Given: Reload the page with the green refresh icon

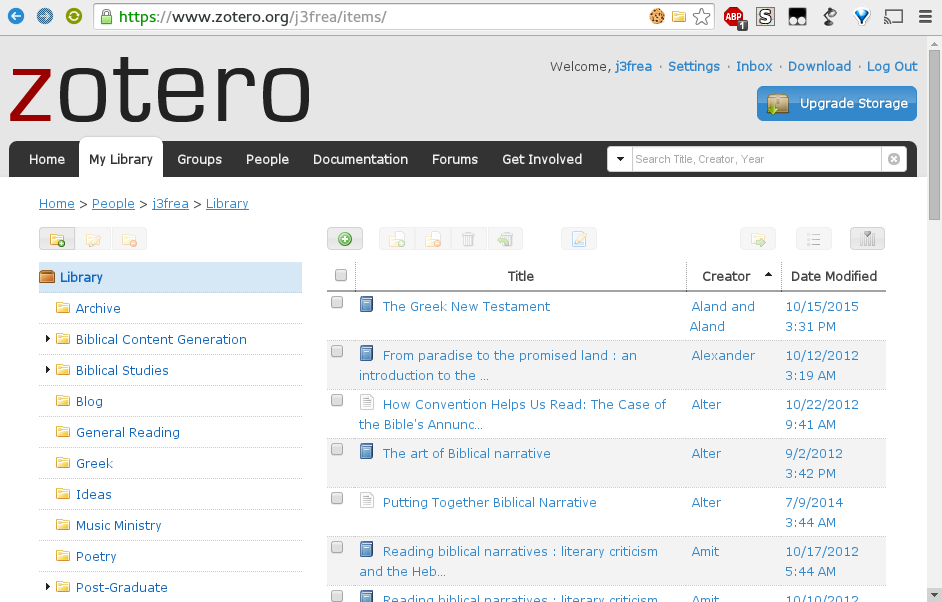Looking at the screenshot, I should pos(74,16).
